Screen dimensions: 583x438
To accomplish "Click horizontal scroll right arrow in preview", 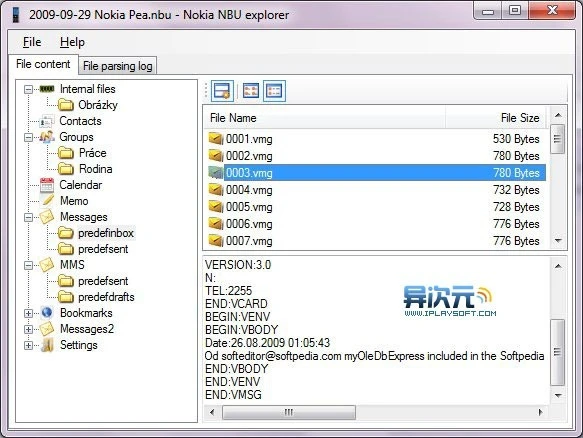I will click(x=540, y=412).
